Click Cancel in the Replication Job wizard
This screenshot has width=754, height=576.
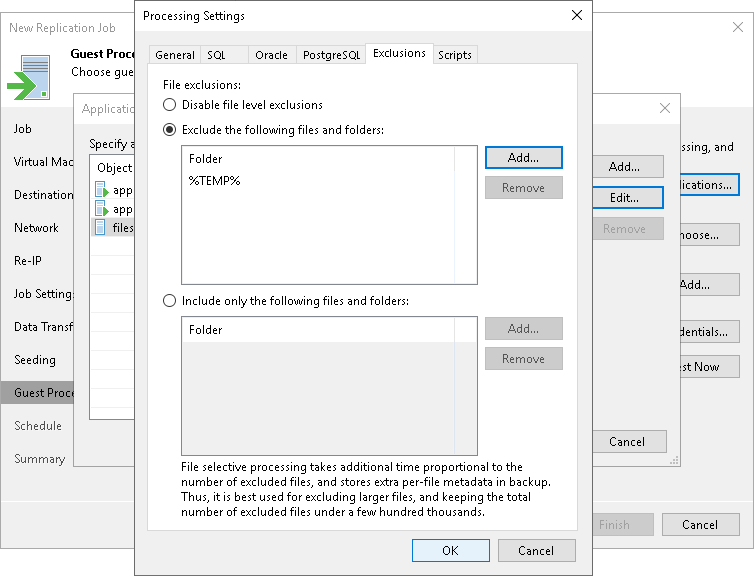coord(701,525)
